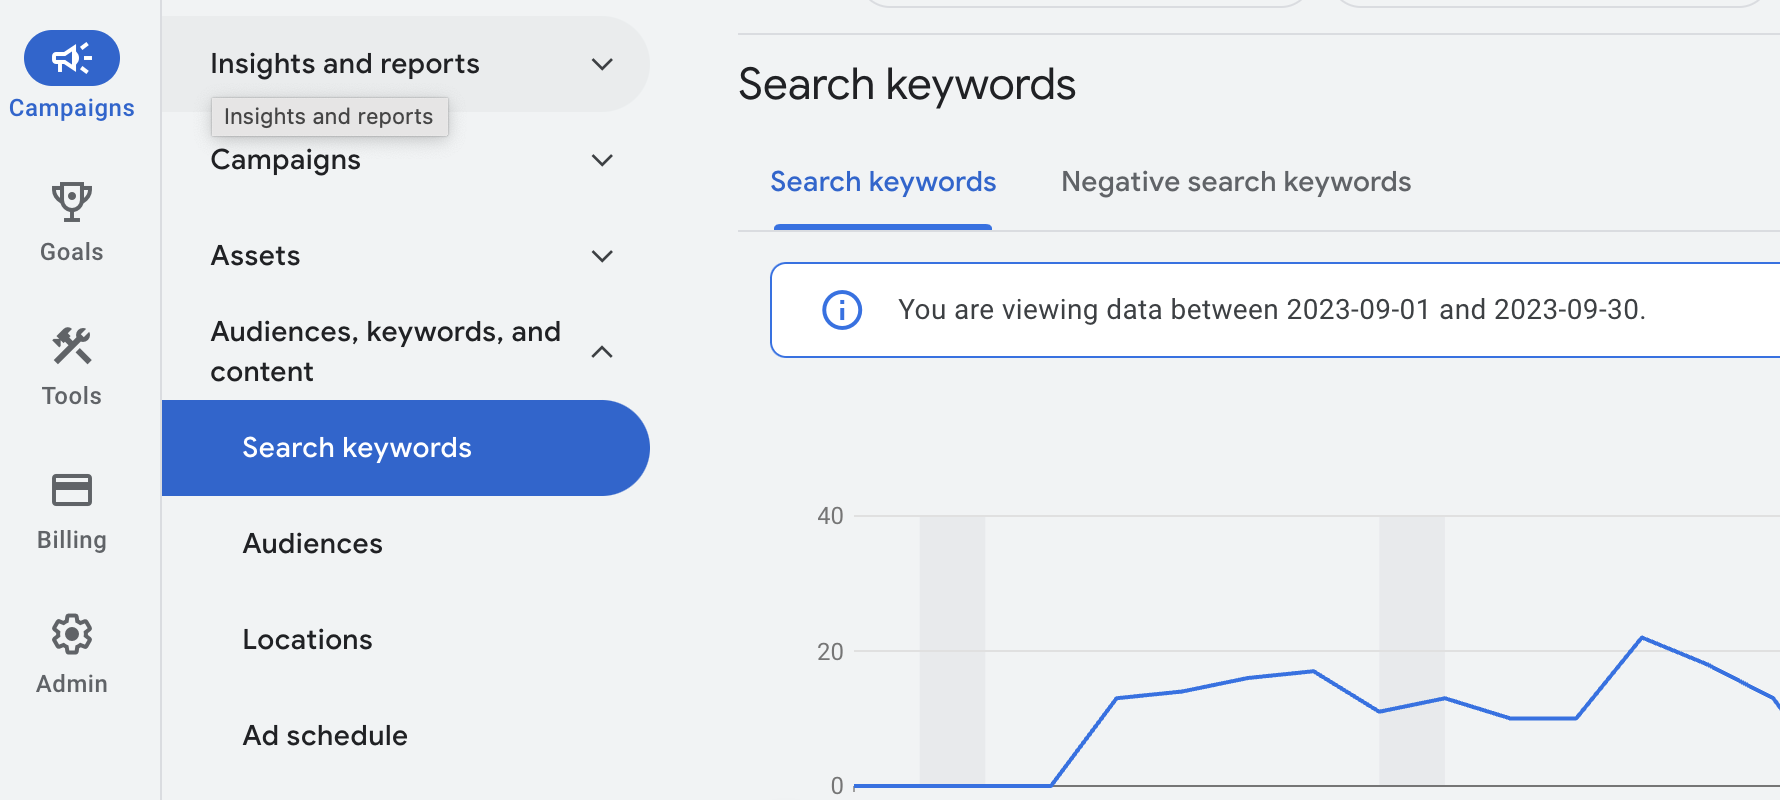The height and width of the screenshot is (800, 1780).
Task: Open the Locations page
Action: pos(307,639)
